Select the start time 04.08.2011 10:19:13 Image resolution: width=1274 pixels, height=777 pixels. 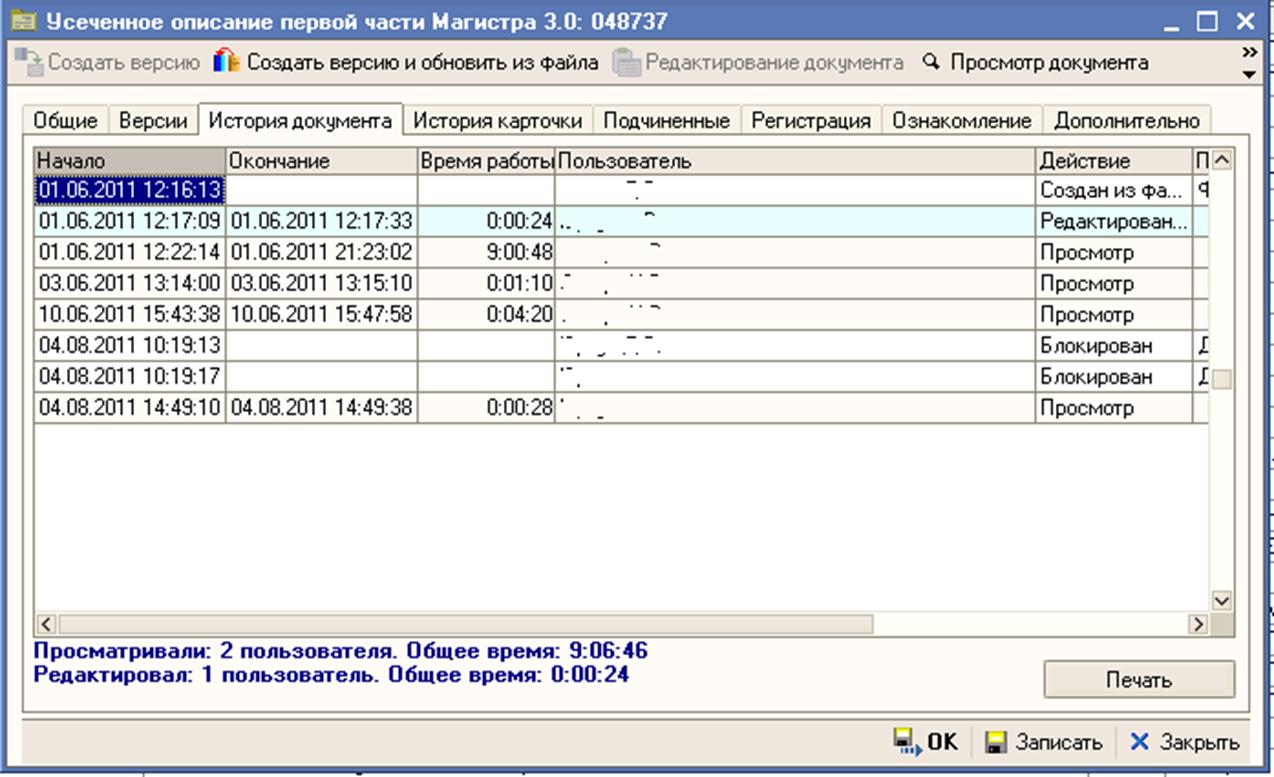tap(130, 346)
